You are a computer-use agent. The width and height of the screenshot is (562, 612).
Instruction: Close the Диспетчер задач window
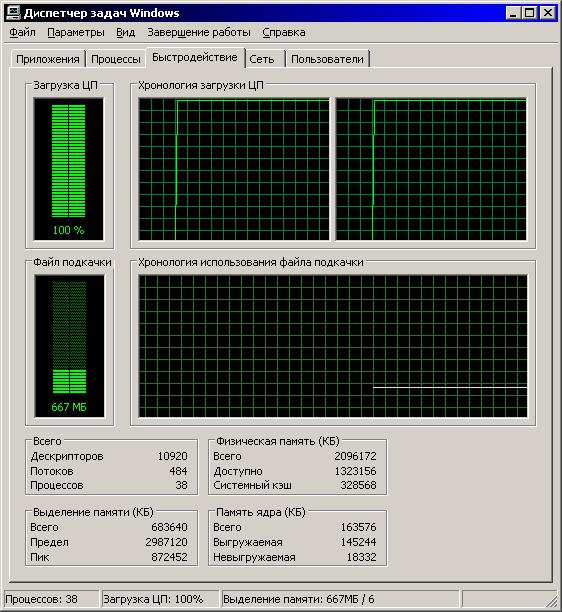[548, 13]
